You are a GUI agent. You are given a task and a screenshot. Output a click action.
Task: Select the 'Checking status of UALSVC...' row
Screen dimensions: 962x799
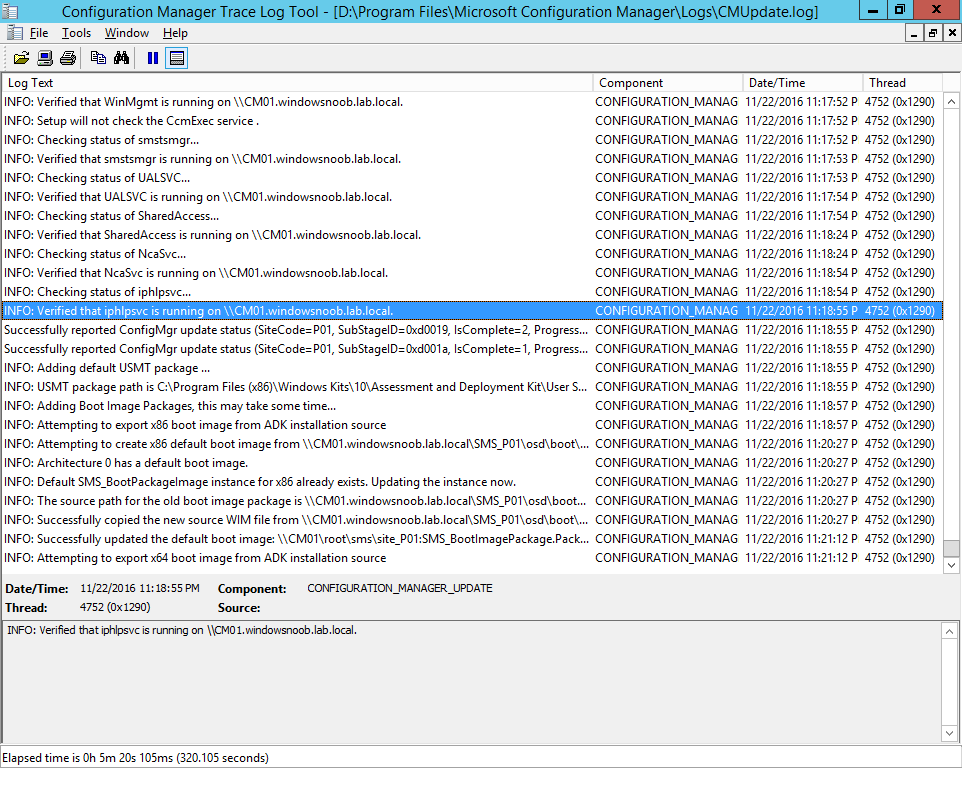click(x=472, y=178)
